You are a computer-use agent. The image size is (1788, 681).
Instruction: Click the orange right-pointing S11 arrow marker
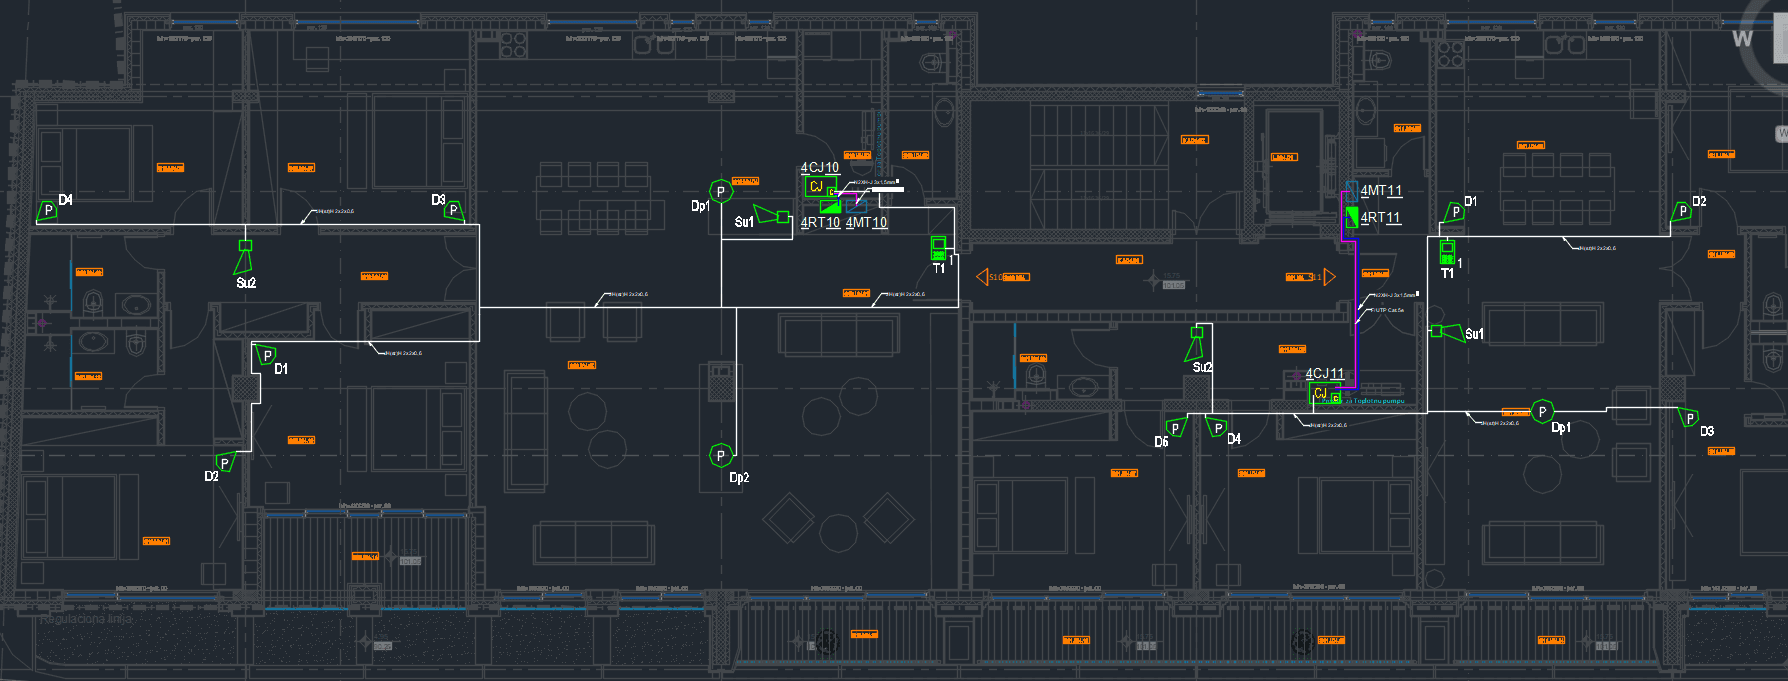point(1329,276)
